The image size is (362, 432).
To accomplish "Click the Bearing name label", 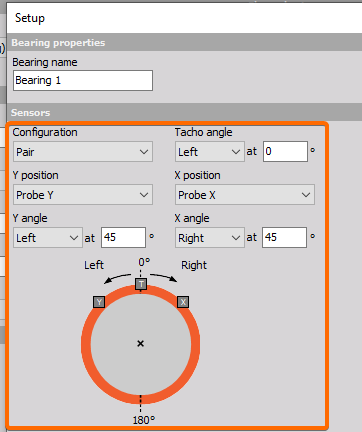I will click(45, 62).
